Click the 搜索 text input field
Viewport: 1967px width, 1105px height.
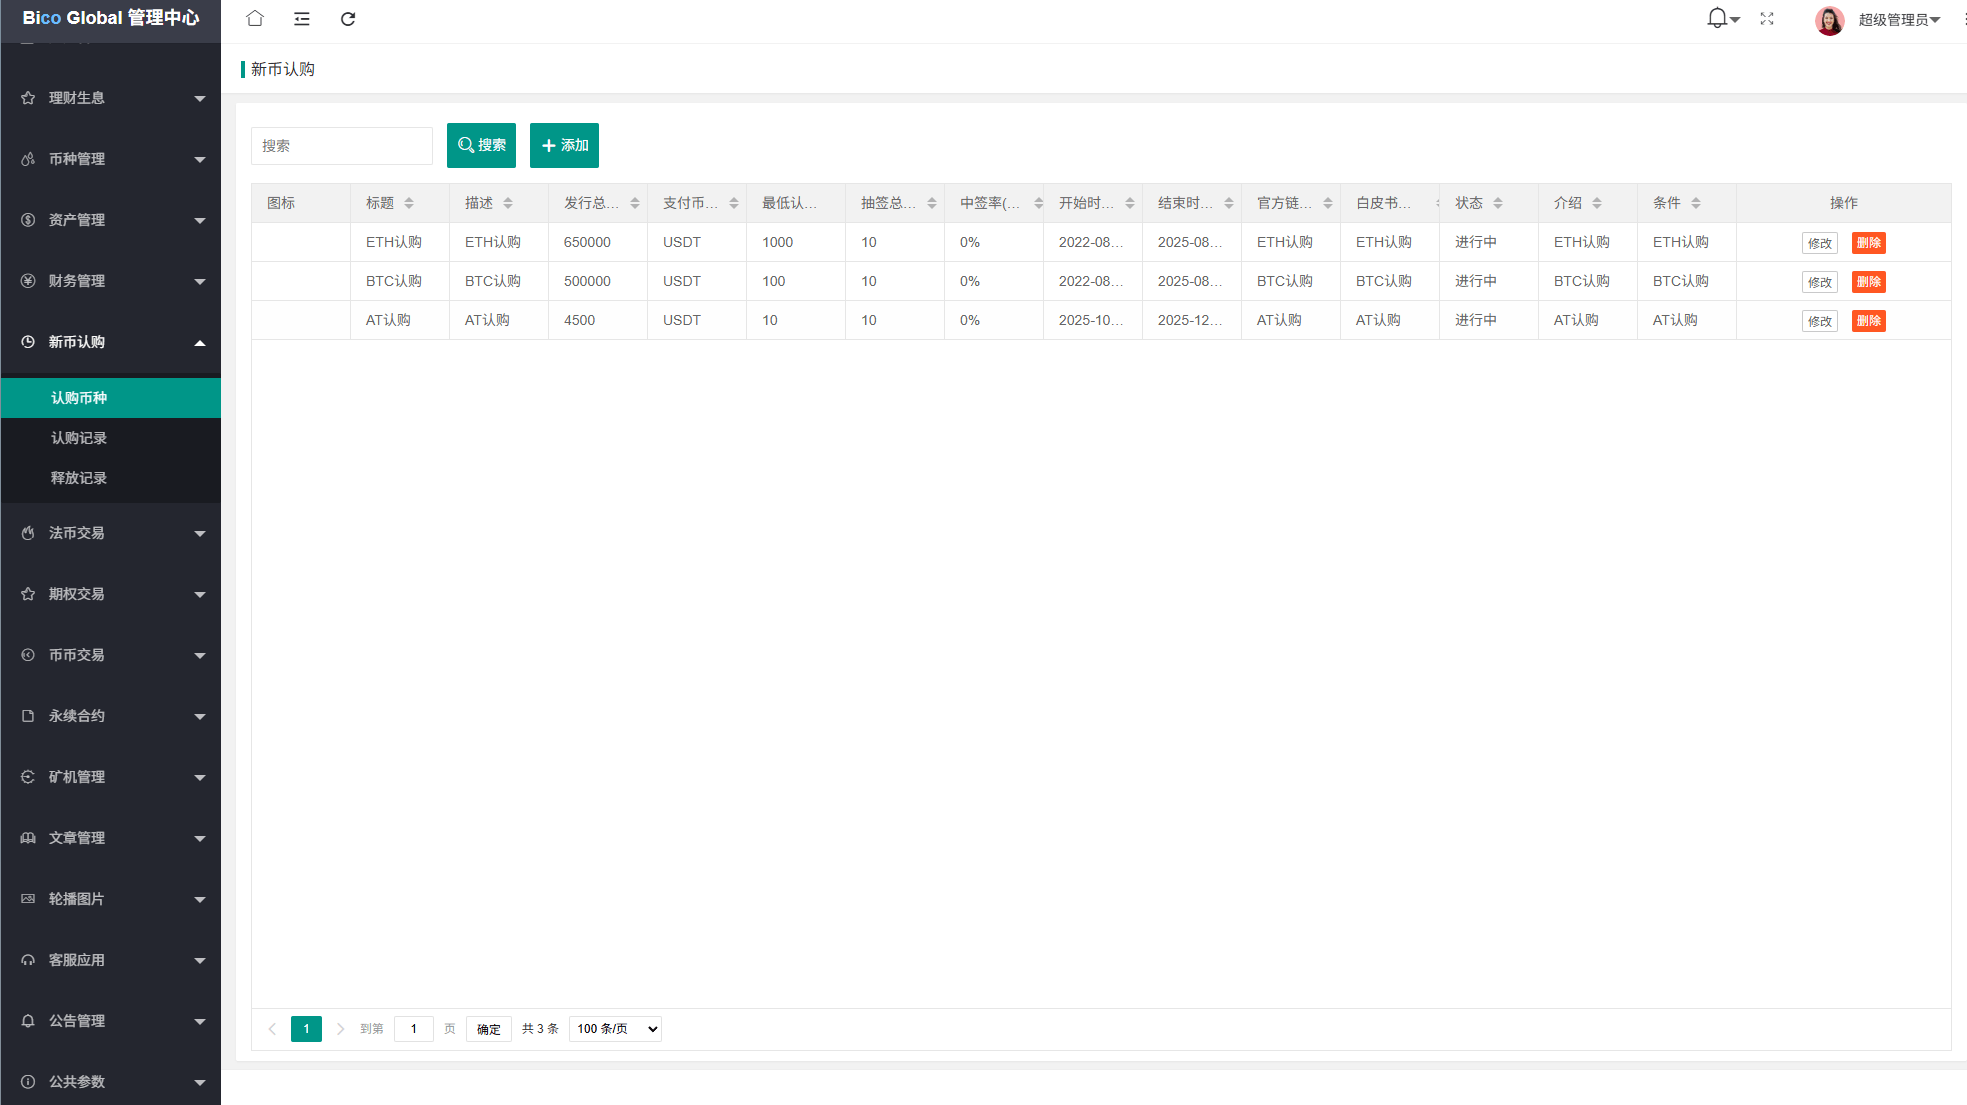click(x=341, y=146)
